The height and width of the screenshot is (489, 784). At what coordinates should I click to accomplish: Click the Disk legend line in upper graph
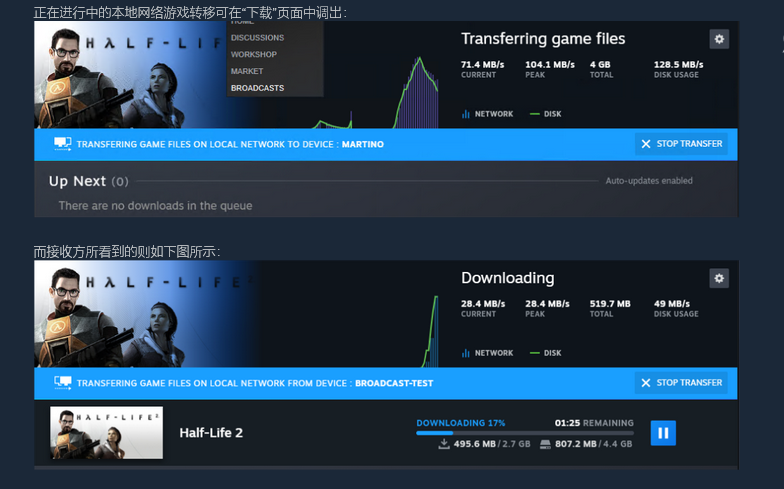tap(534, 114)
